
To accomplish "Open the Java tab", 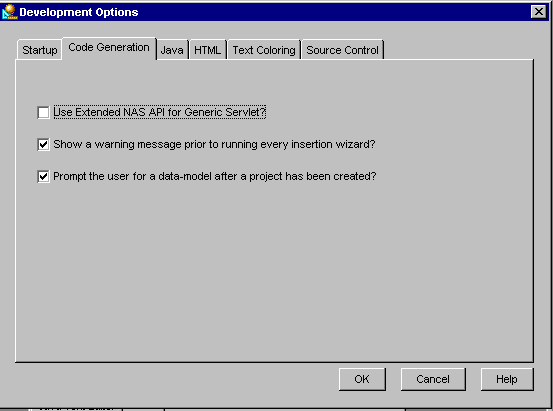I will click(x=172, y=50).
